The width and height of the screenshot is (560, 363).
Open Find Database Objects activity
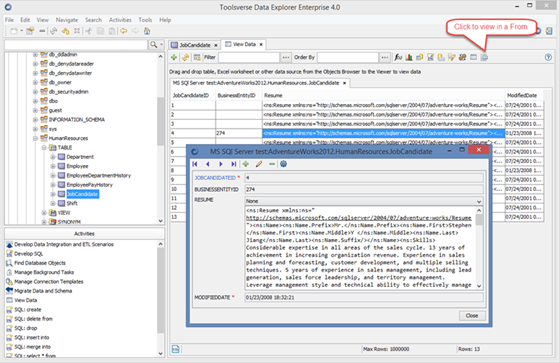pyautogui.click(x=40, y=263)
